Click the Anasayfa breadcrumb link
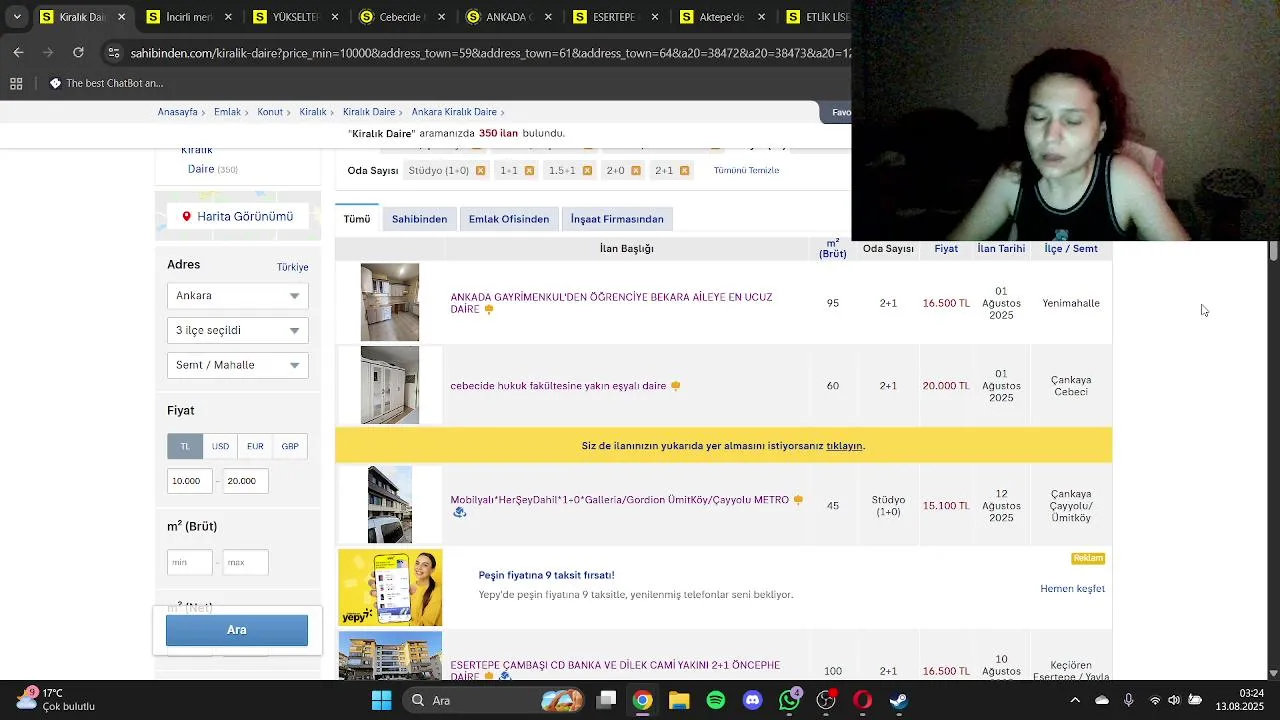 [177, 112]
